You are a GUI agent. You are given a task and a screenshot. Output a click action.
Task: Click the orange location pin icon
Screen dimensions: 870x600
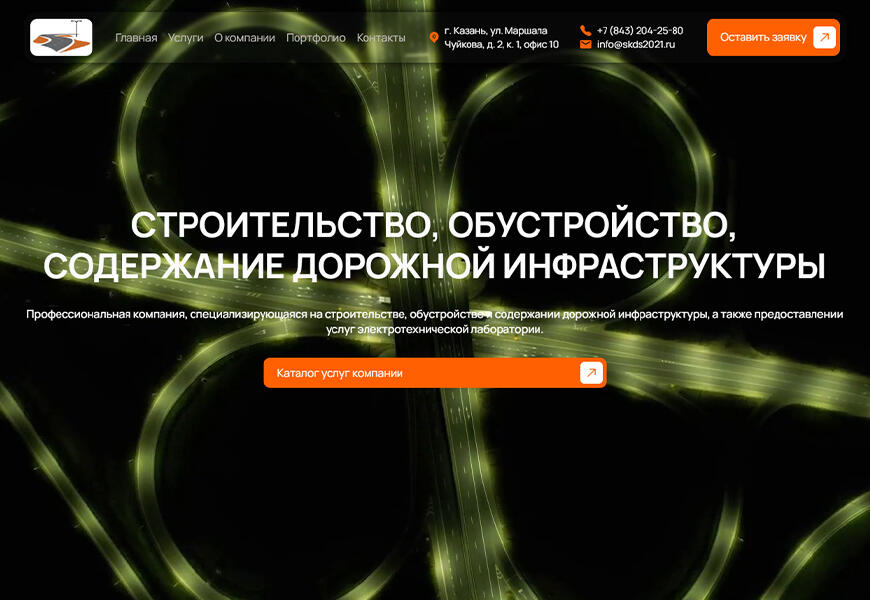434,38
